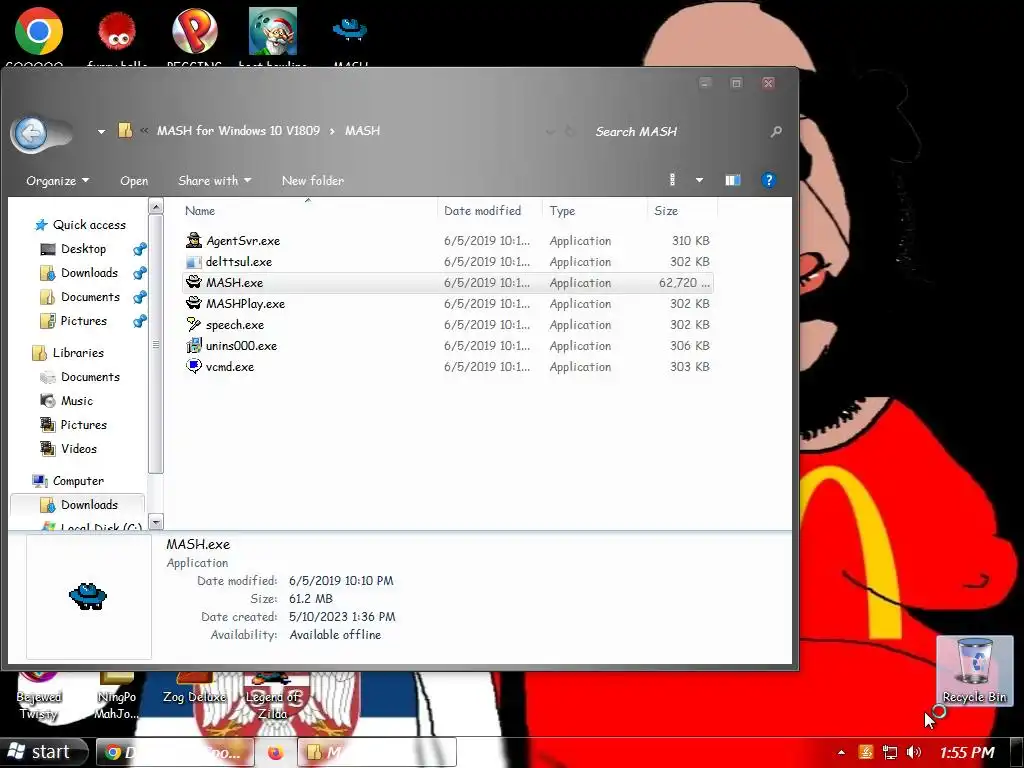Screen dimensions: 1024x768
Task: Click the Start button
Action: point(42,752)
